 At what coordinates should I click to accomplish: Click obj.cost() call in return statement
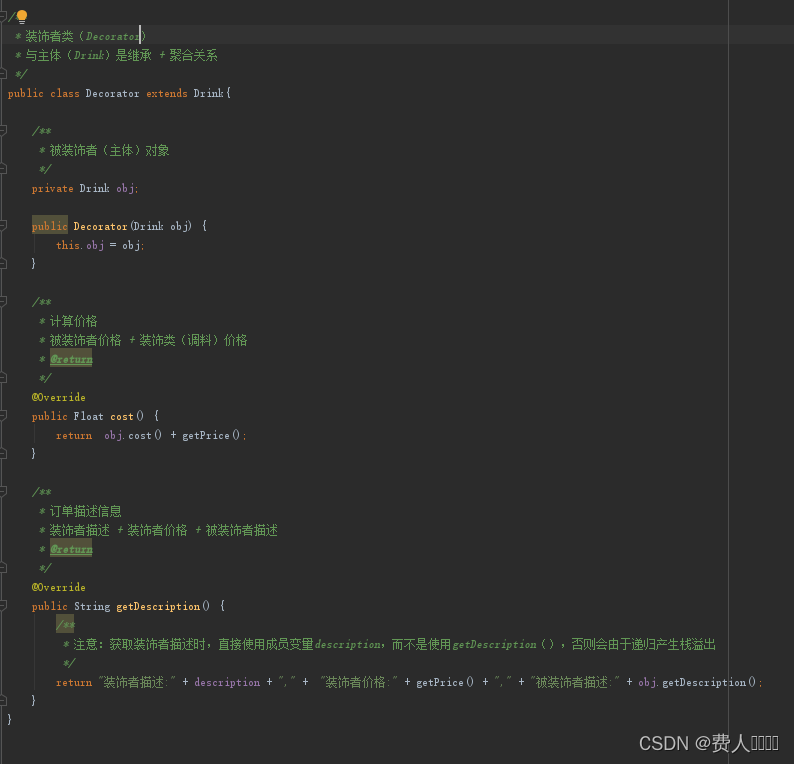pyautogui.click(x=133, y=435)
